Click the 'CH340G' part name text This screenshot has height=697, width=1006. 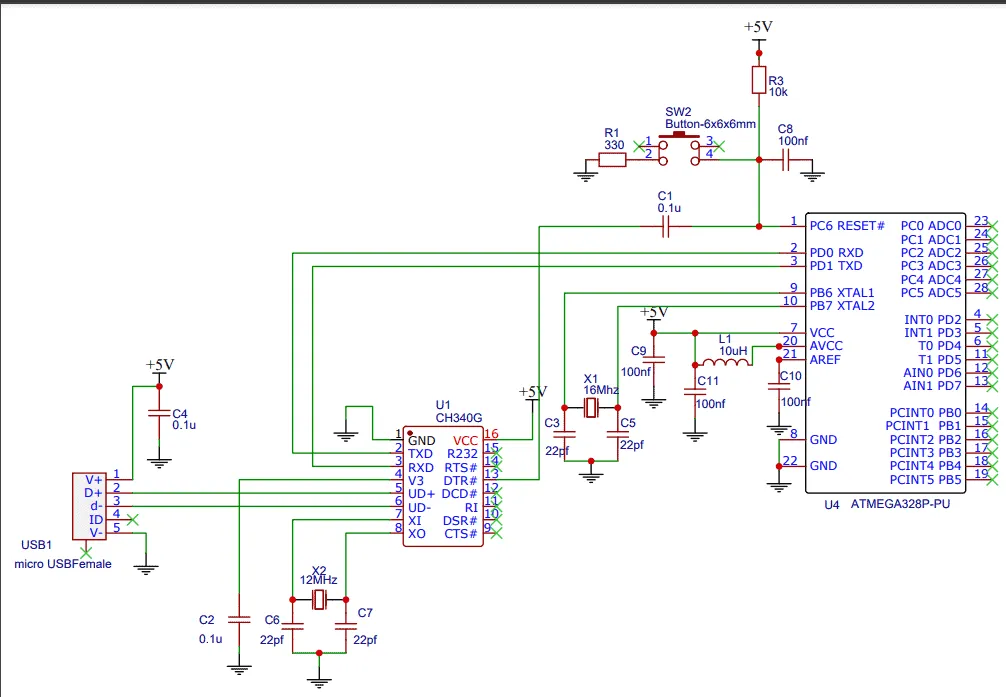point(459,418)
